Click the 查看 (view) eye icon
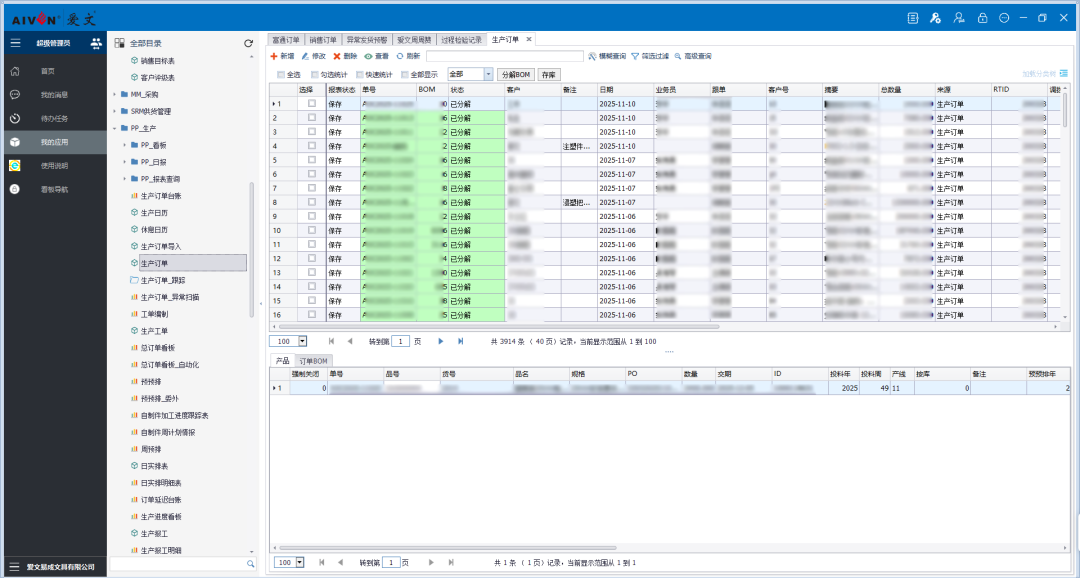Viewport: 1080px width, 578px height. [x=368, y=56]
